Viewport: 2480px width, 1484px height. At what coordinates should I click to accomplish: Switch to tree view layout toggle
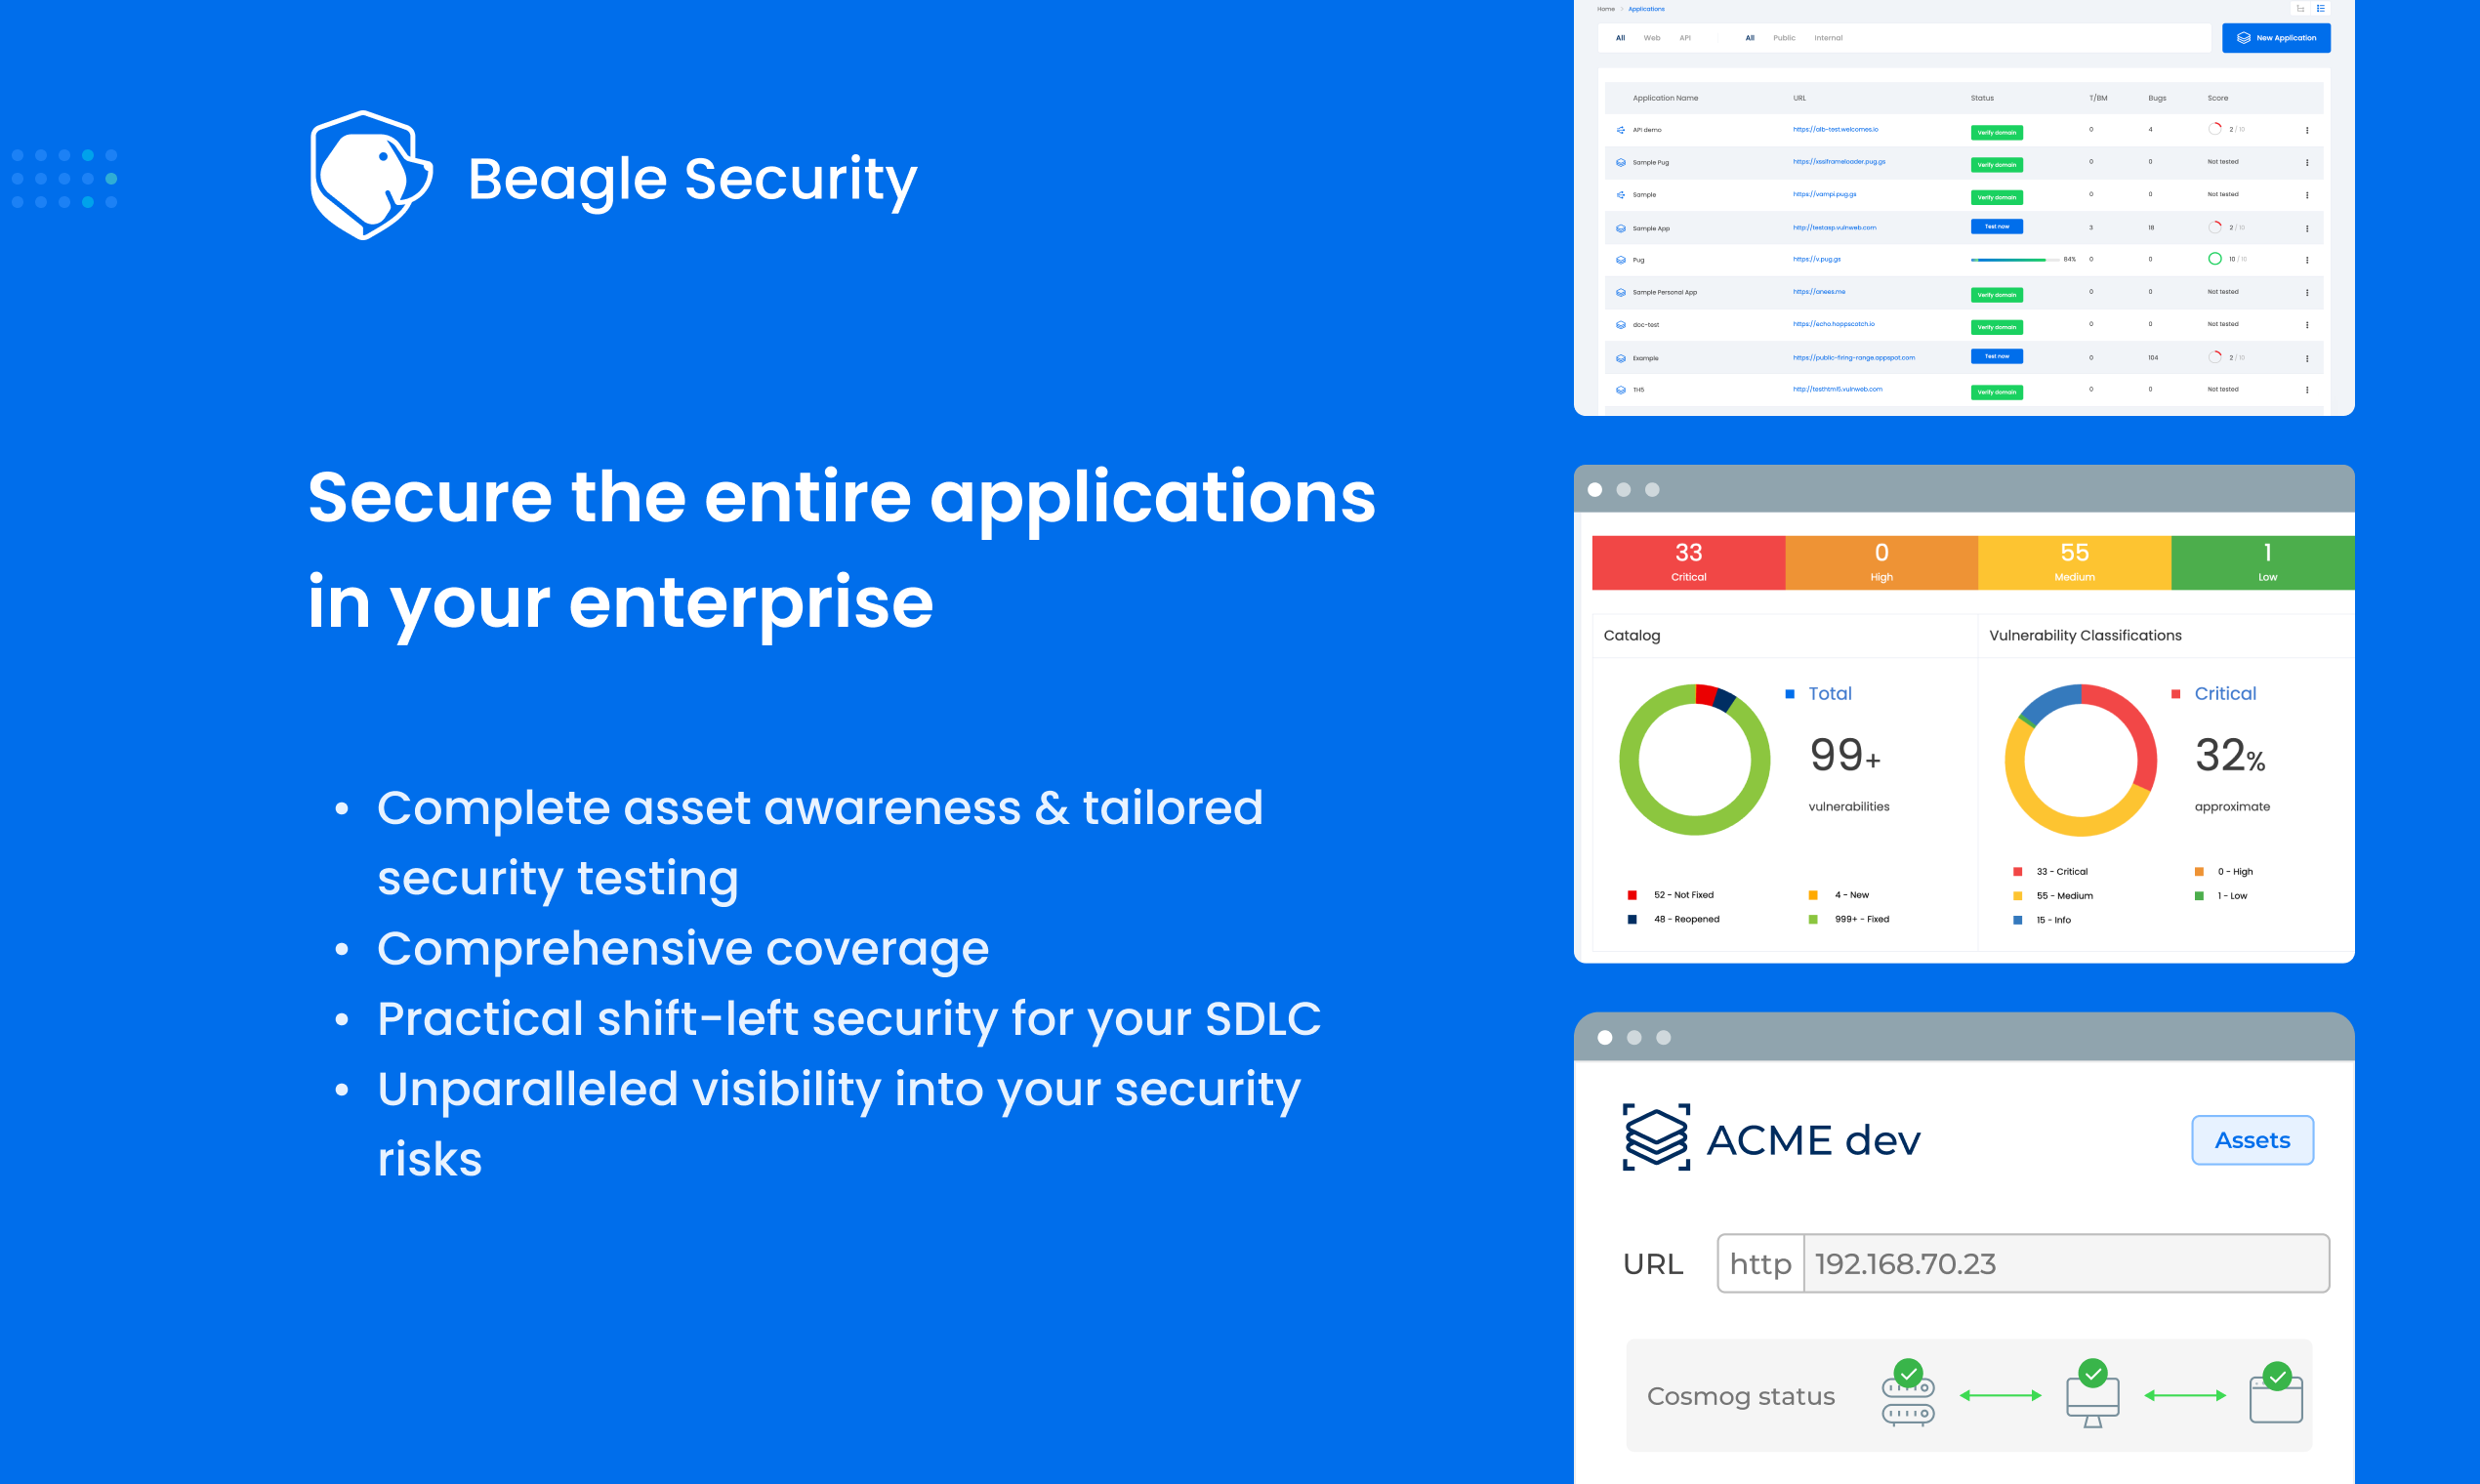click(x=2300, y=8)
